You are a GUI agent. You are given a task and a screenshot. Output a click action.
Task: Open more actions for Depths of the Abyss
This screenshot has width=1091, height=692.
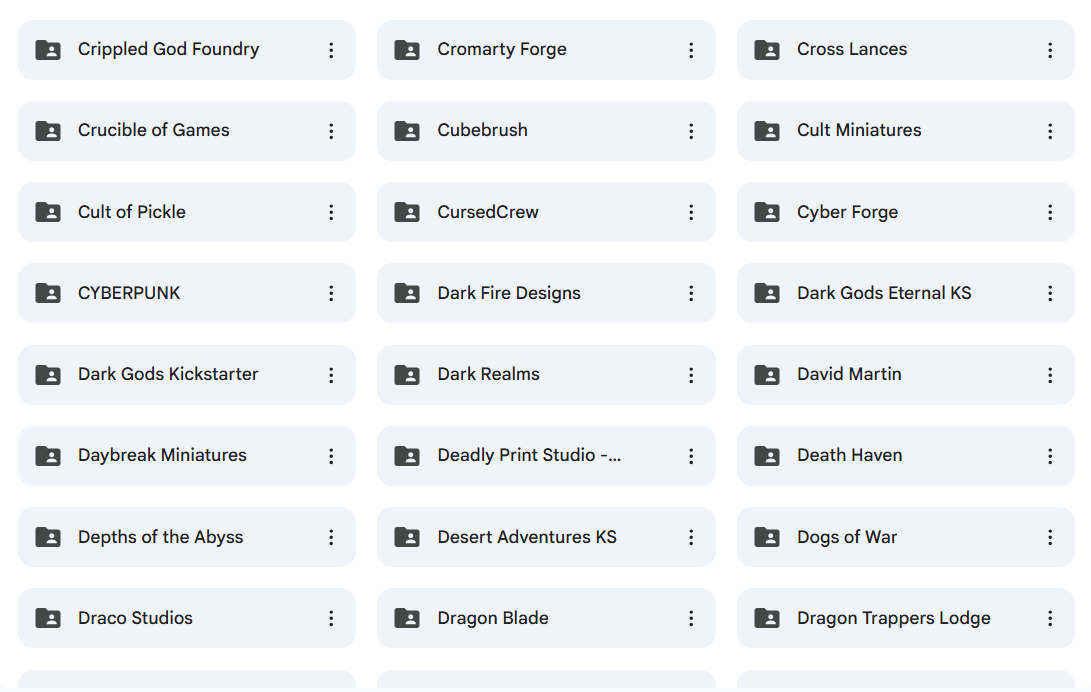(x=331, y=537)
